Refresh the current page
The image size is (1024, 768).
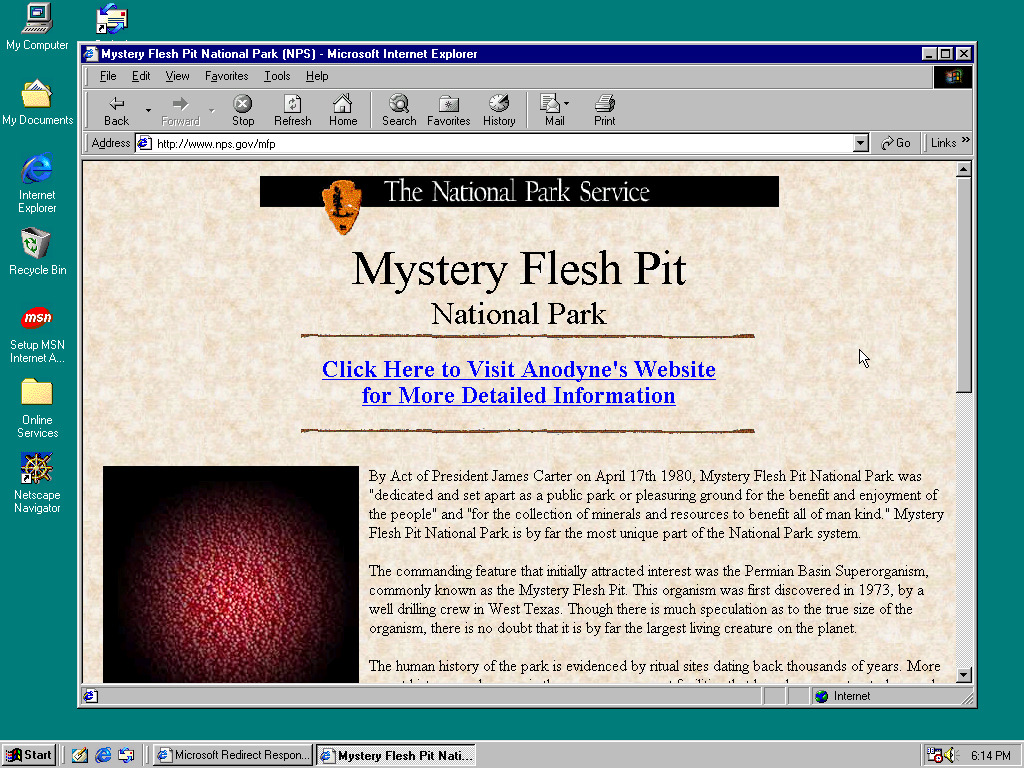coord(293,110)
